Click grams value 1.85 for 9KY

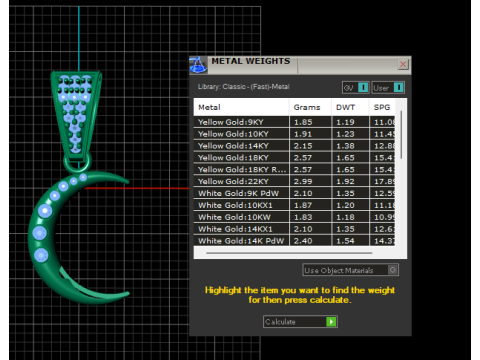(x=303, y=122)
